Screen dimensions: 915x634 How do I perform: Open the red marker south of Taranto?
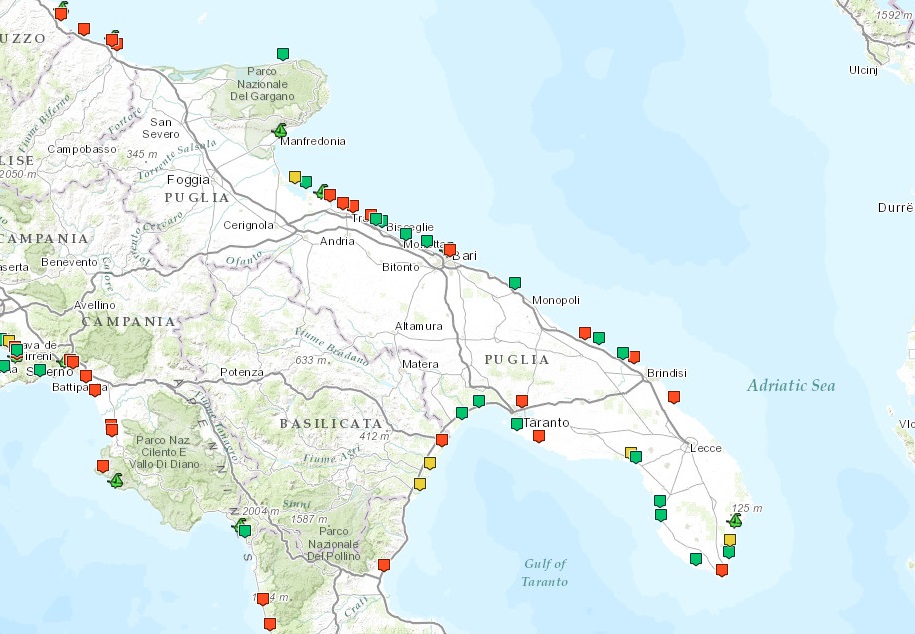[539, 436]
